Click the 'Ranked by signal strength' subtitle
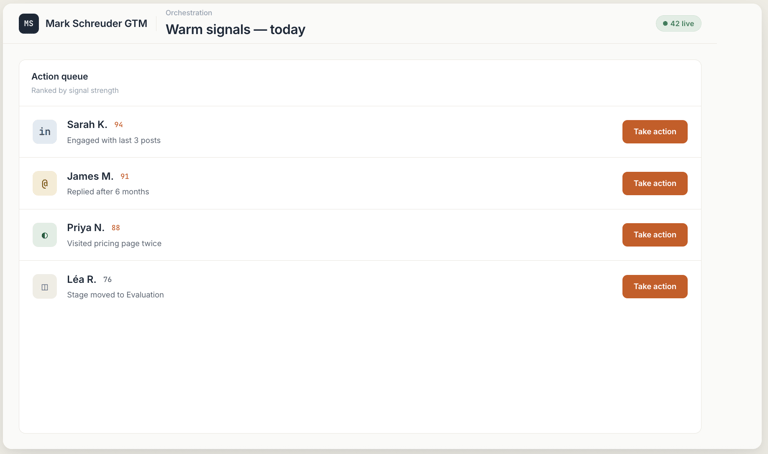 [75, 90]
